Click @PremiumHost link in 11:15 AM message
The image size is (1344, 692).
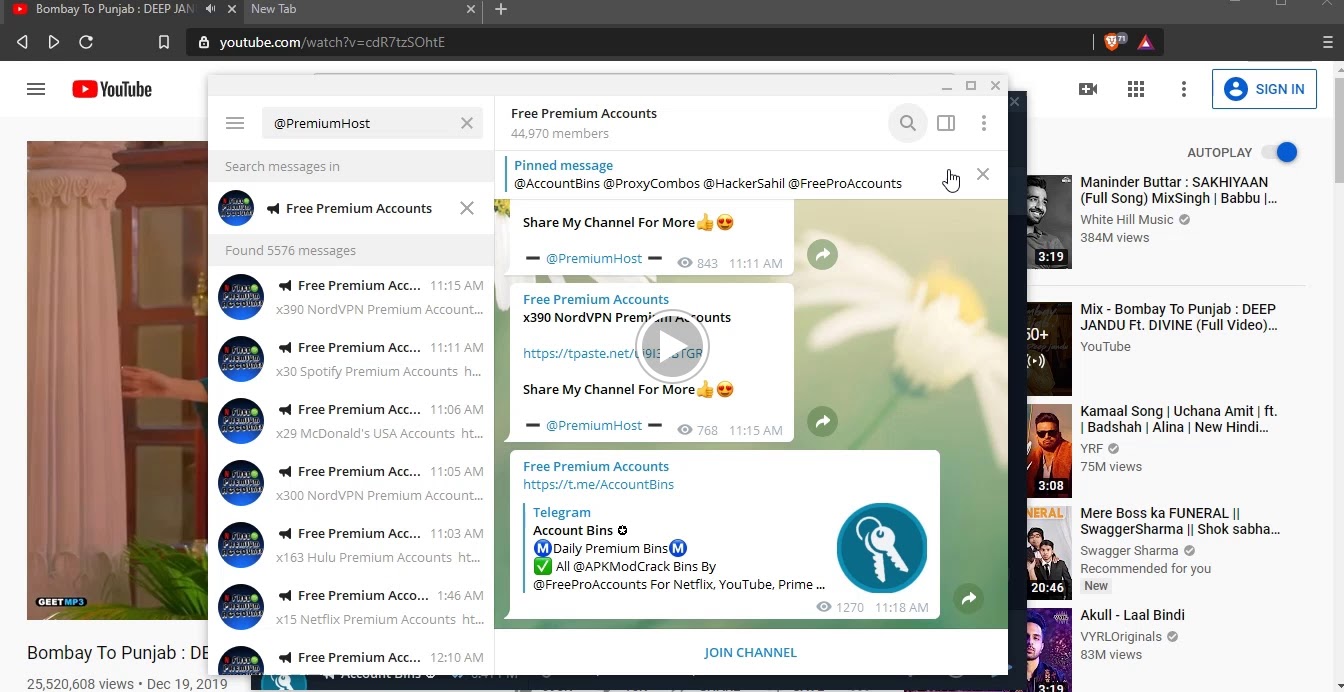[594, 425]
